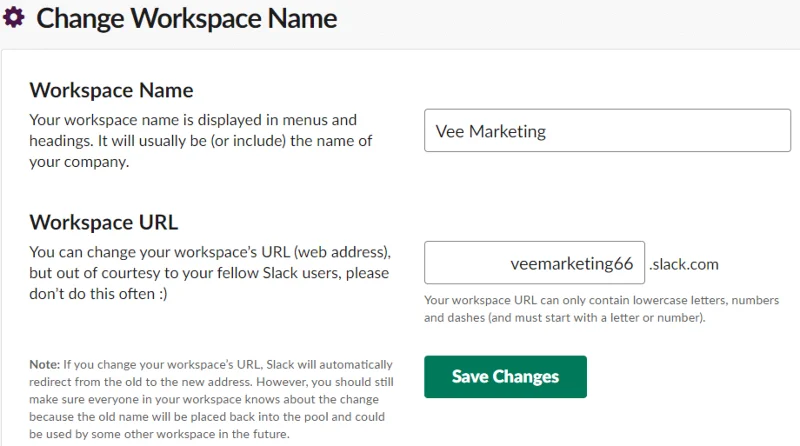Click the gear icon beside Change Workspace Name

coord(14,17)
